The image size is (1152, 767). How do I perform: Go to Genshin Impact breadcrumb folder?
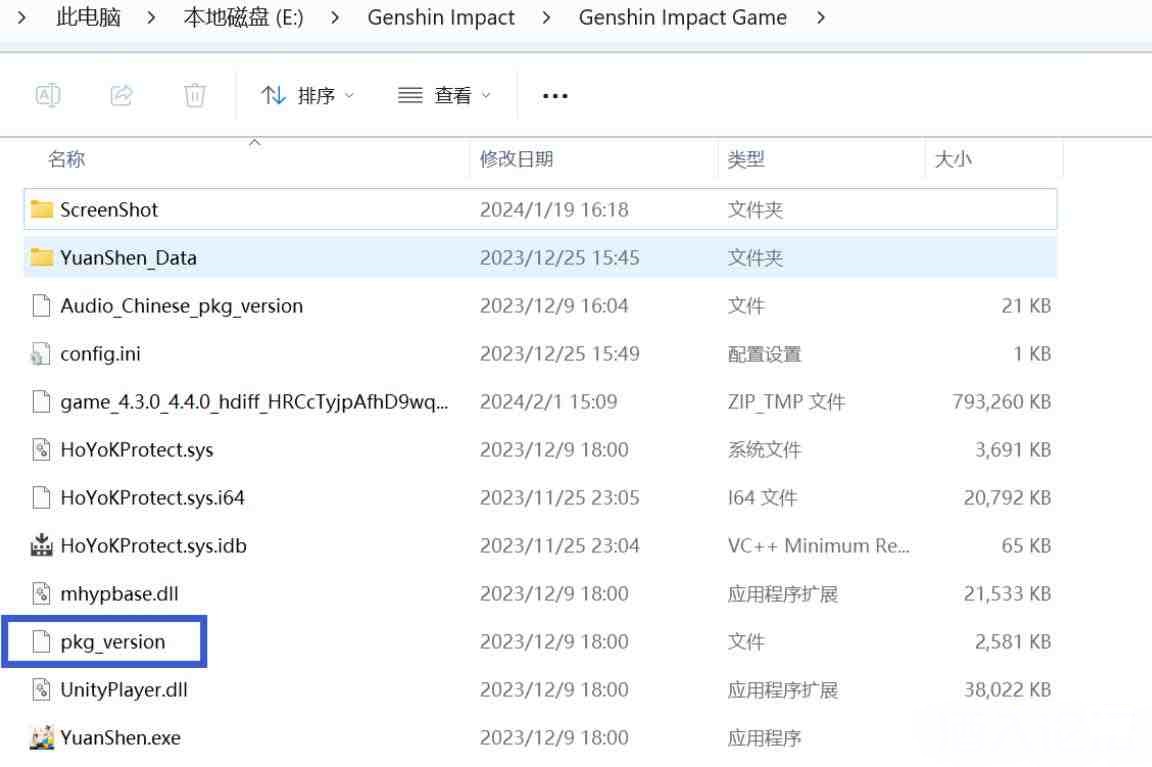[441, 17]
